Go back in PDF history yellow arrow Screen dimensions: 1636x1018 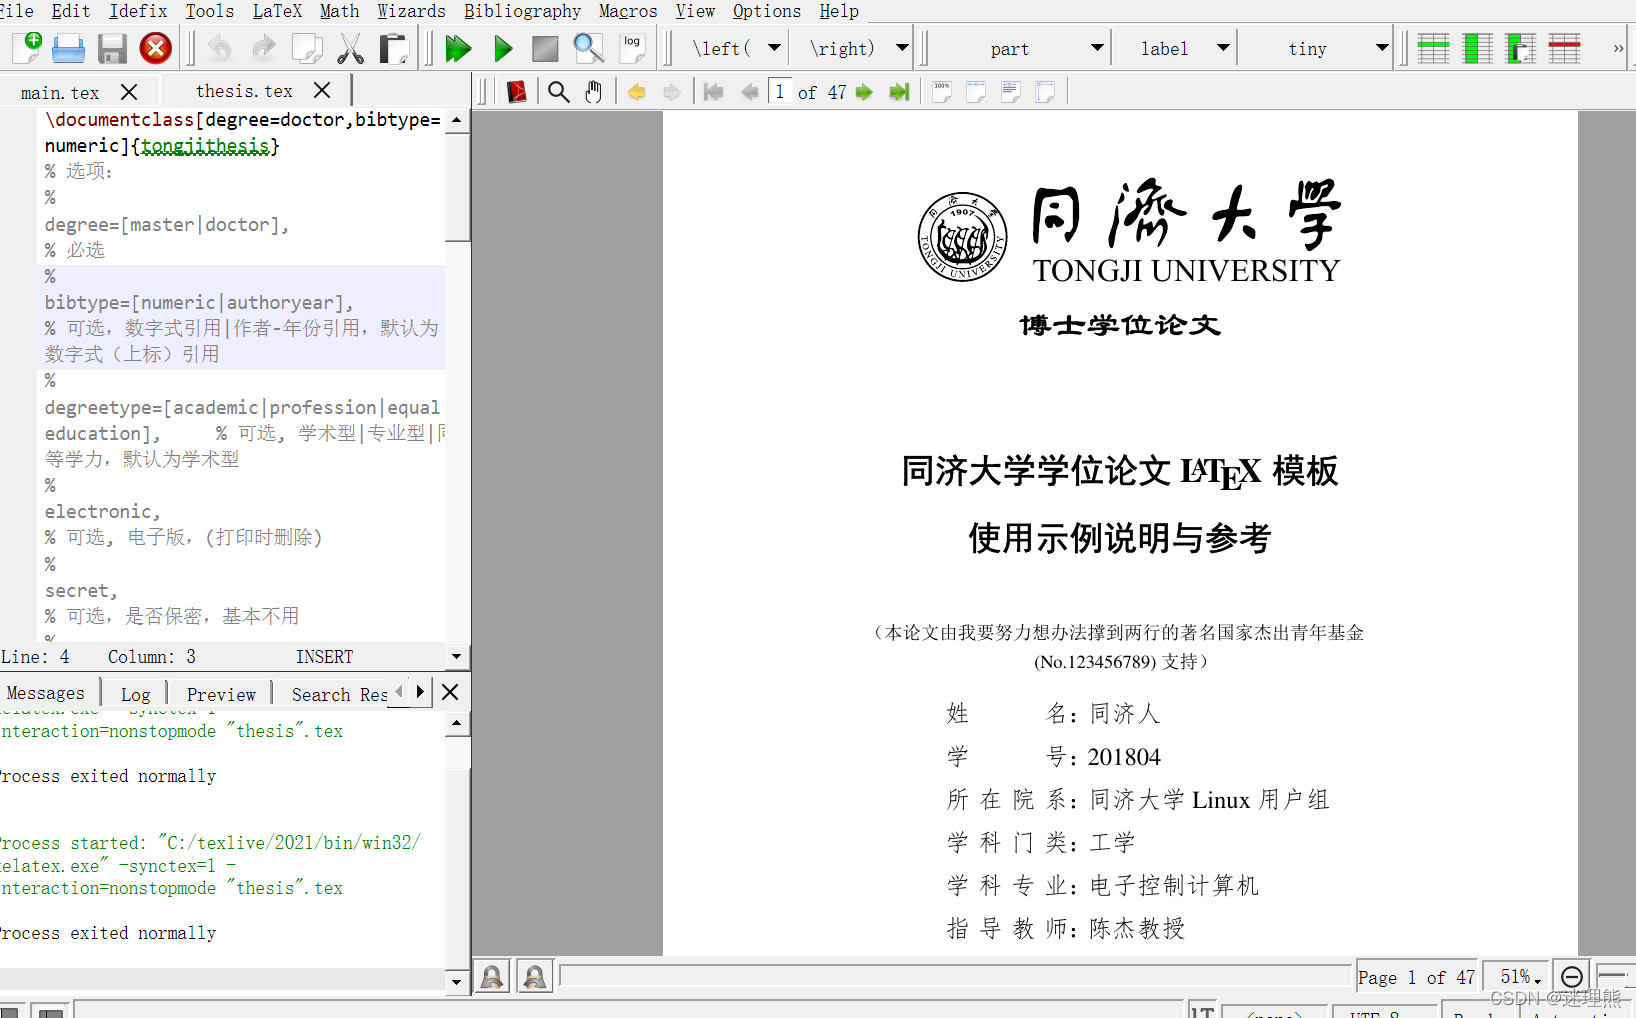coord(636,92)
